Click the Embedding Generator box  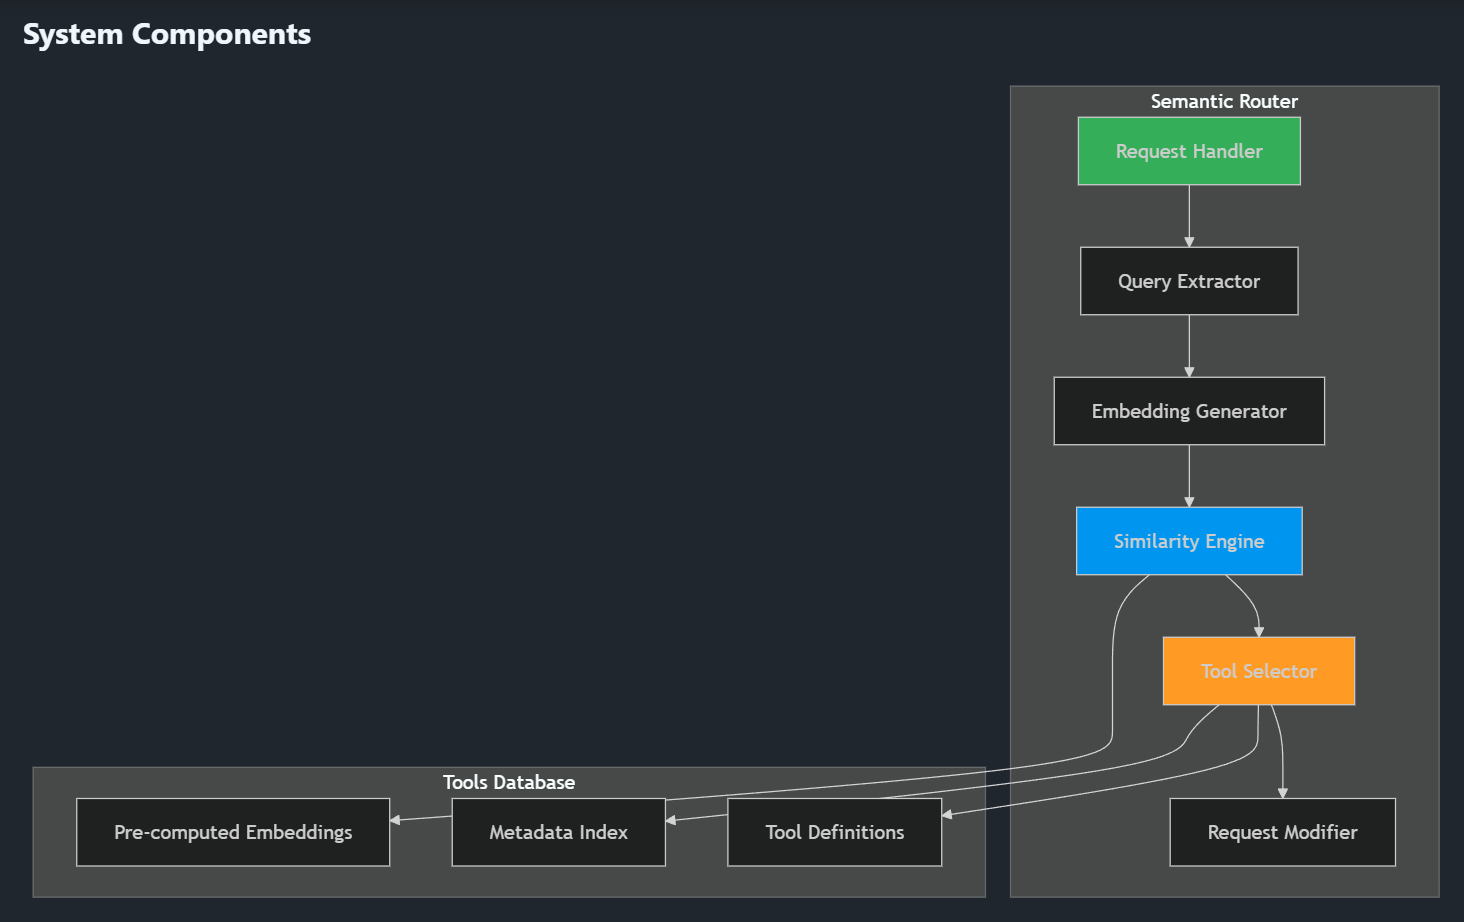click(1188, 411)
